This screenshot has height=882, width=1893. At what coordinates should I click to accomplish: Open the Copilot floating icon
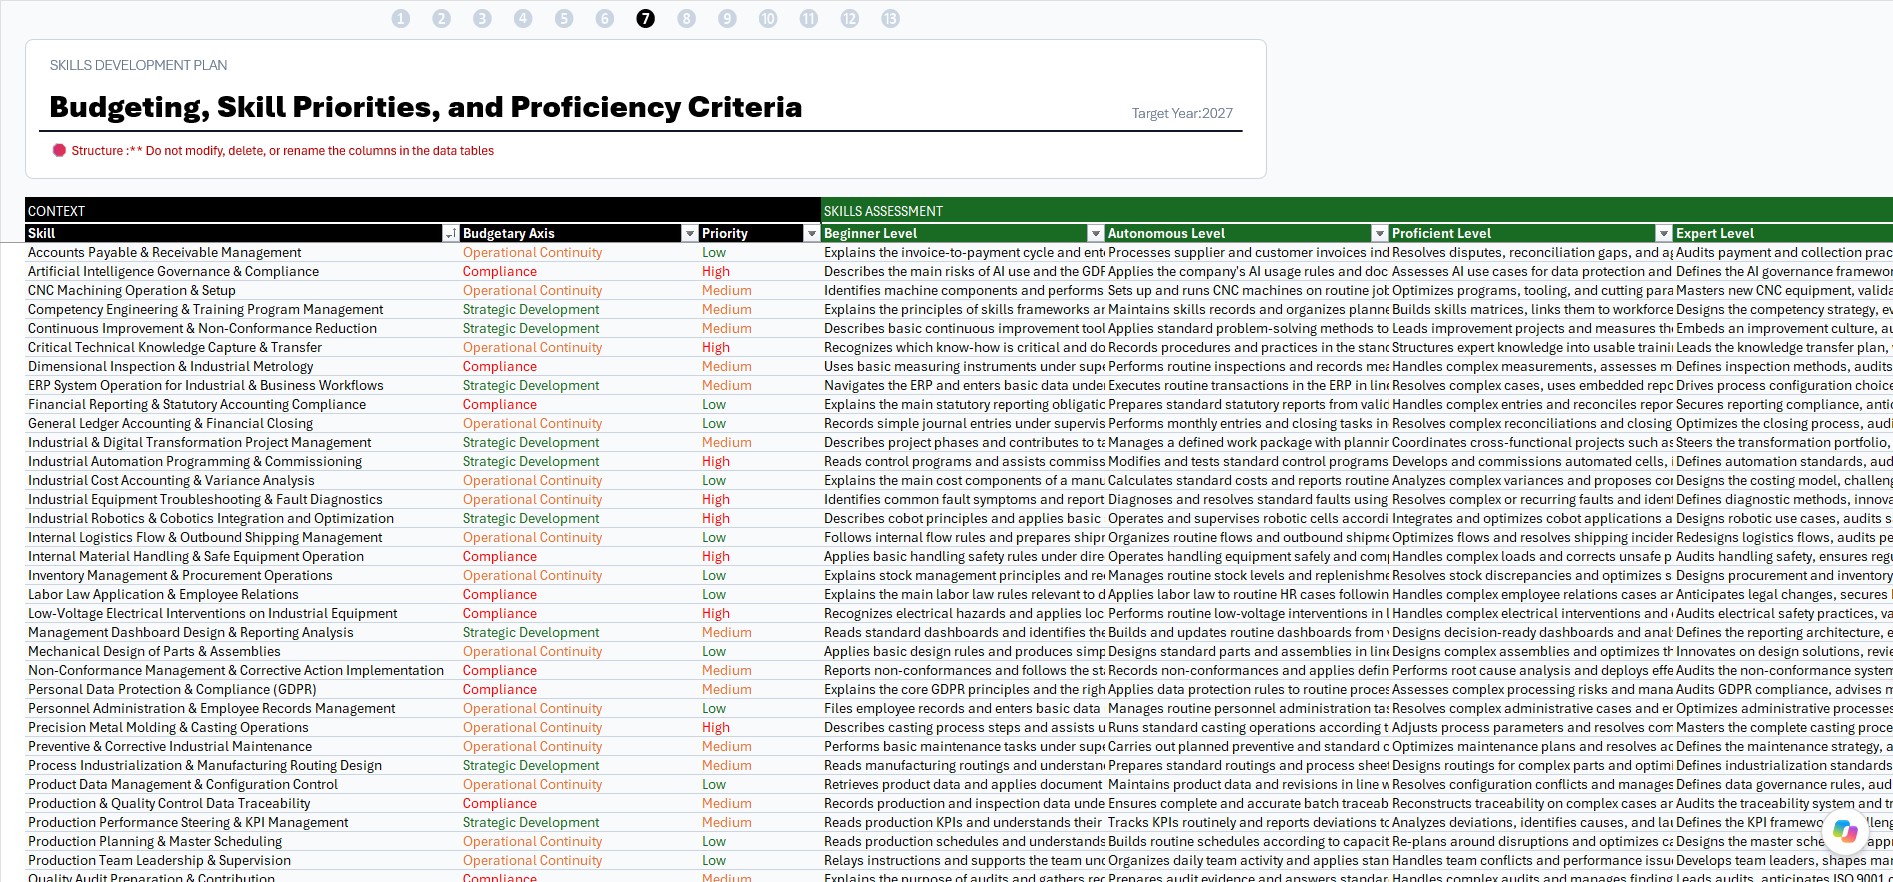(1846, 832)
